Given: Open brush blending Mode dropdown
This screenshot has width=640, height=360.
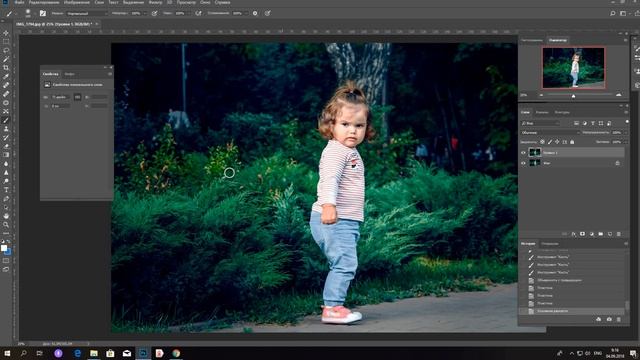Looking at the screenshot, I should (x=87, y=13).
